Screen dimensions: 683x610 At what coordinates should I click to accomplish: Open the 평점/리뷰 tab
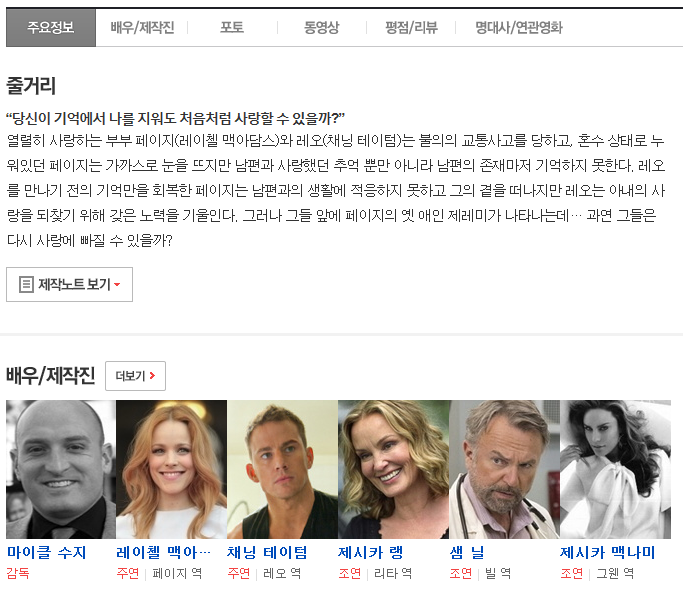pyautogui.click(x=411, y=27)
